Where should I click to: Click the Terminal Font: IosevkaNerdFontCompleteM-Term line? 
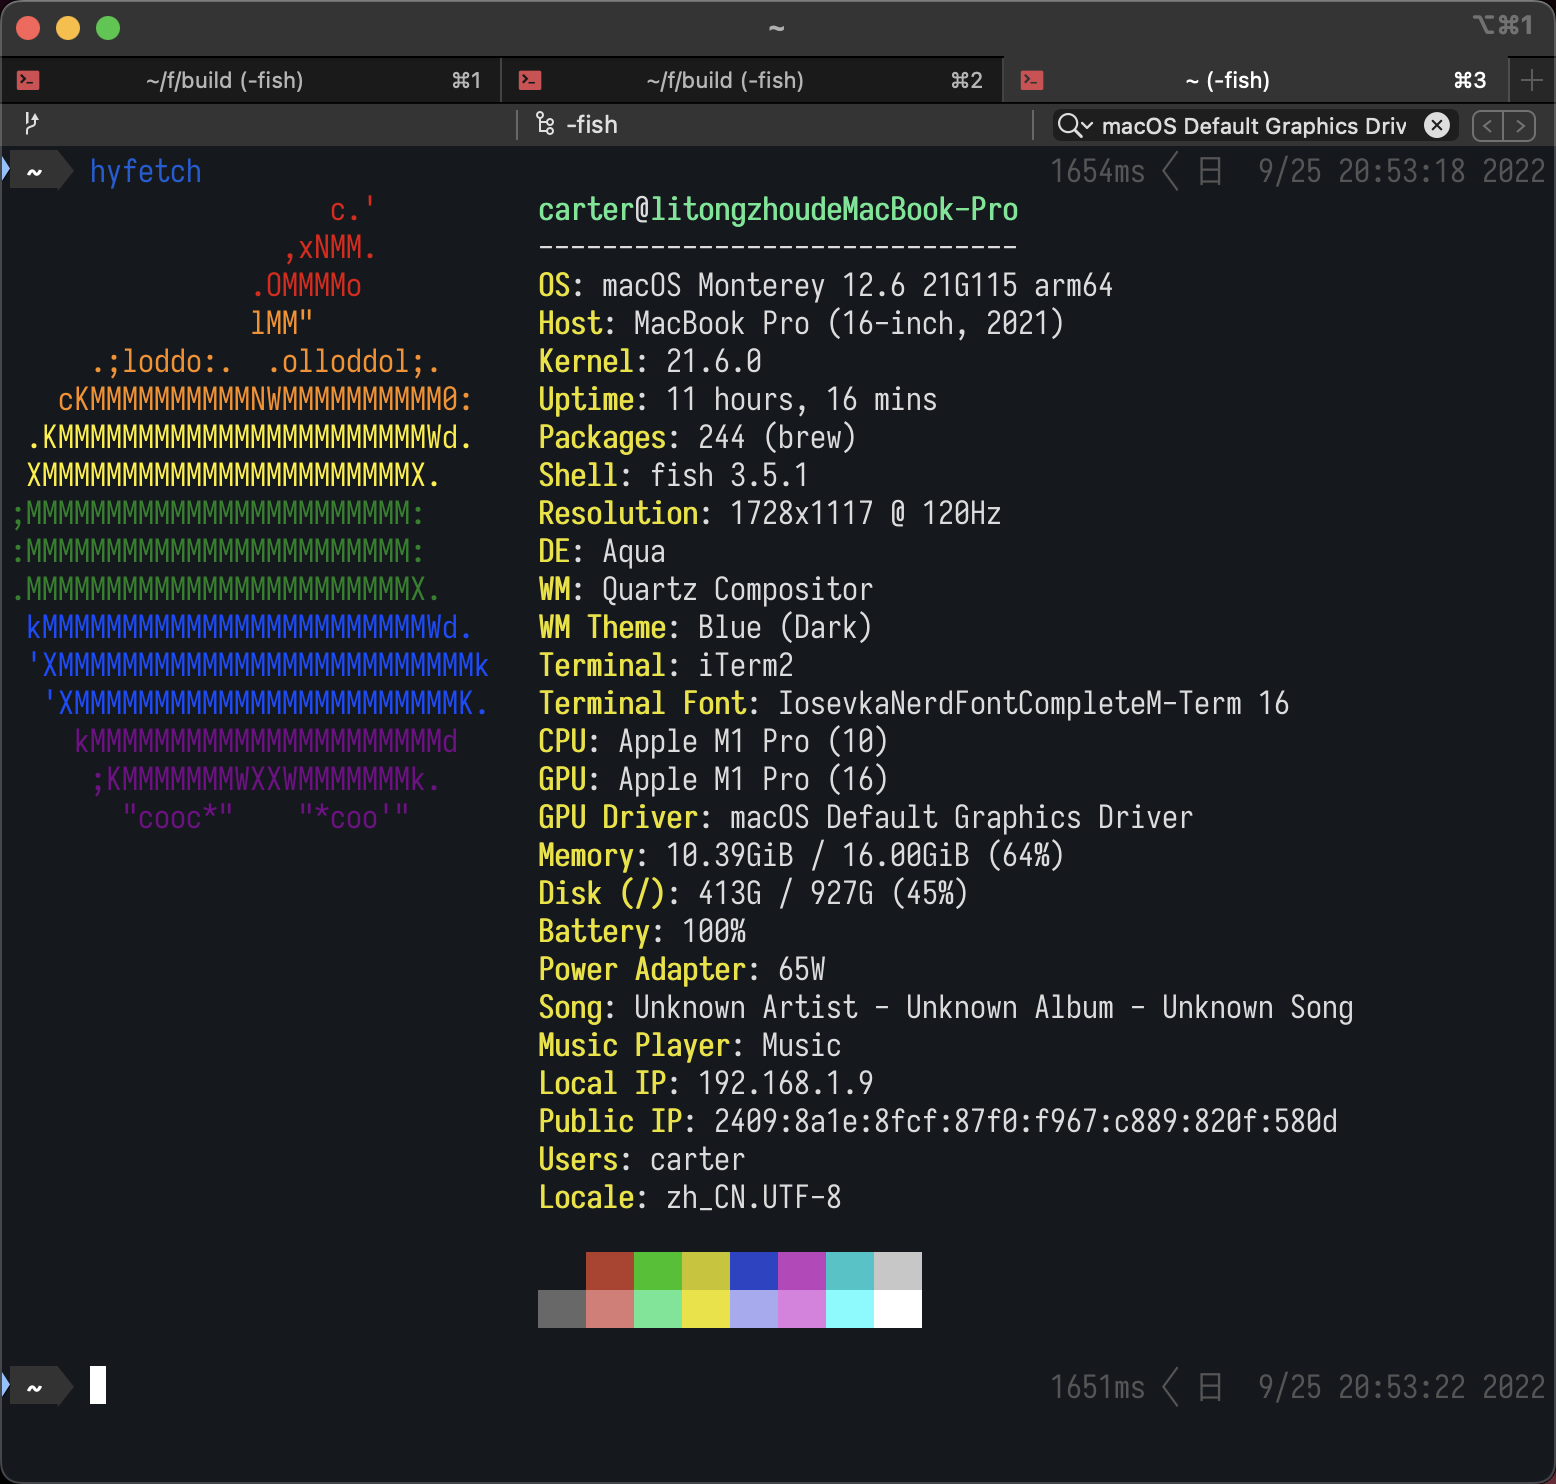(914, 703)
